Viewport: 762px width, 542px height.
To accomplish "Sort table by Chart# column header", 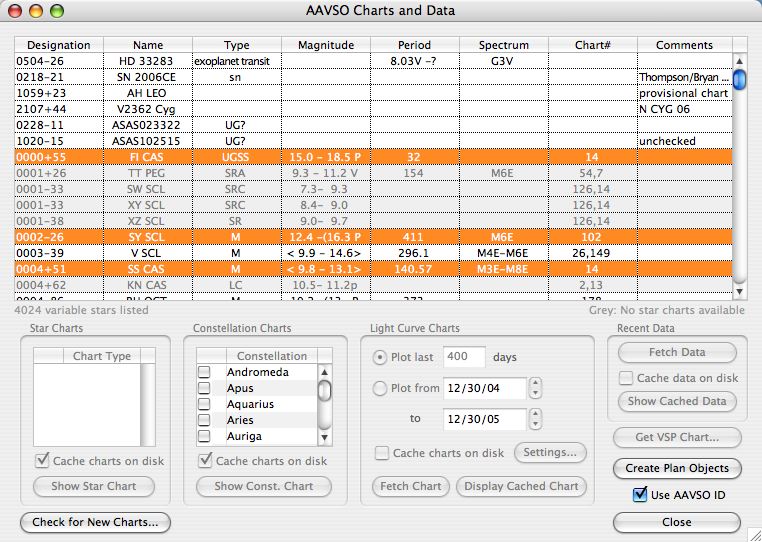I will pos(592,45).
